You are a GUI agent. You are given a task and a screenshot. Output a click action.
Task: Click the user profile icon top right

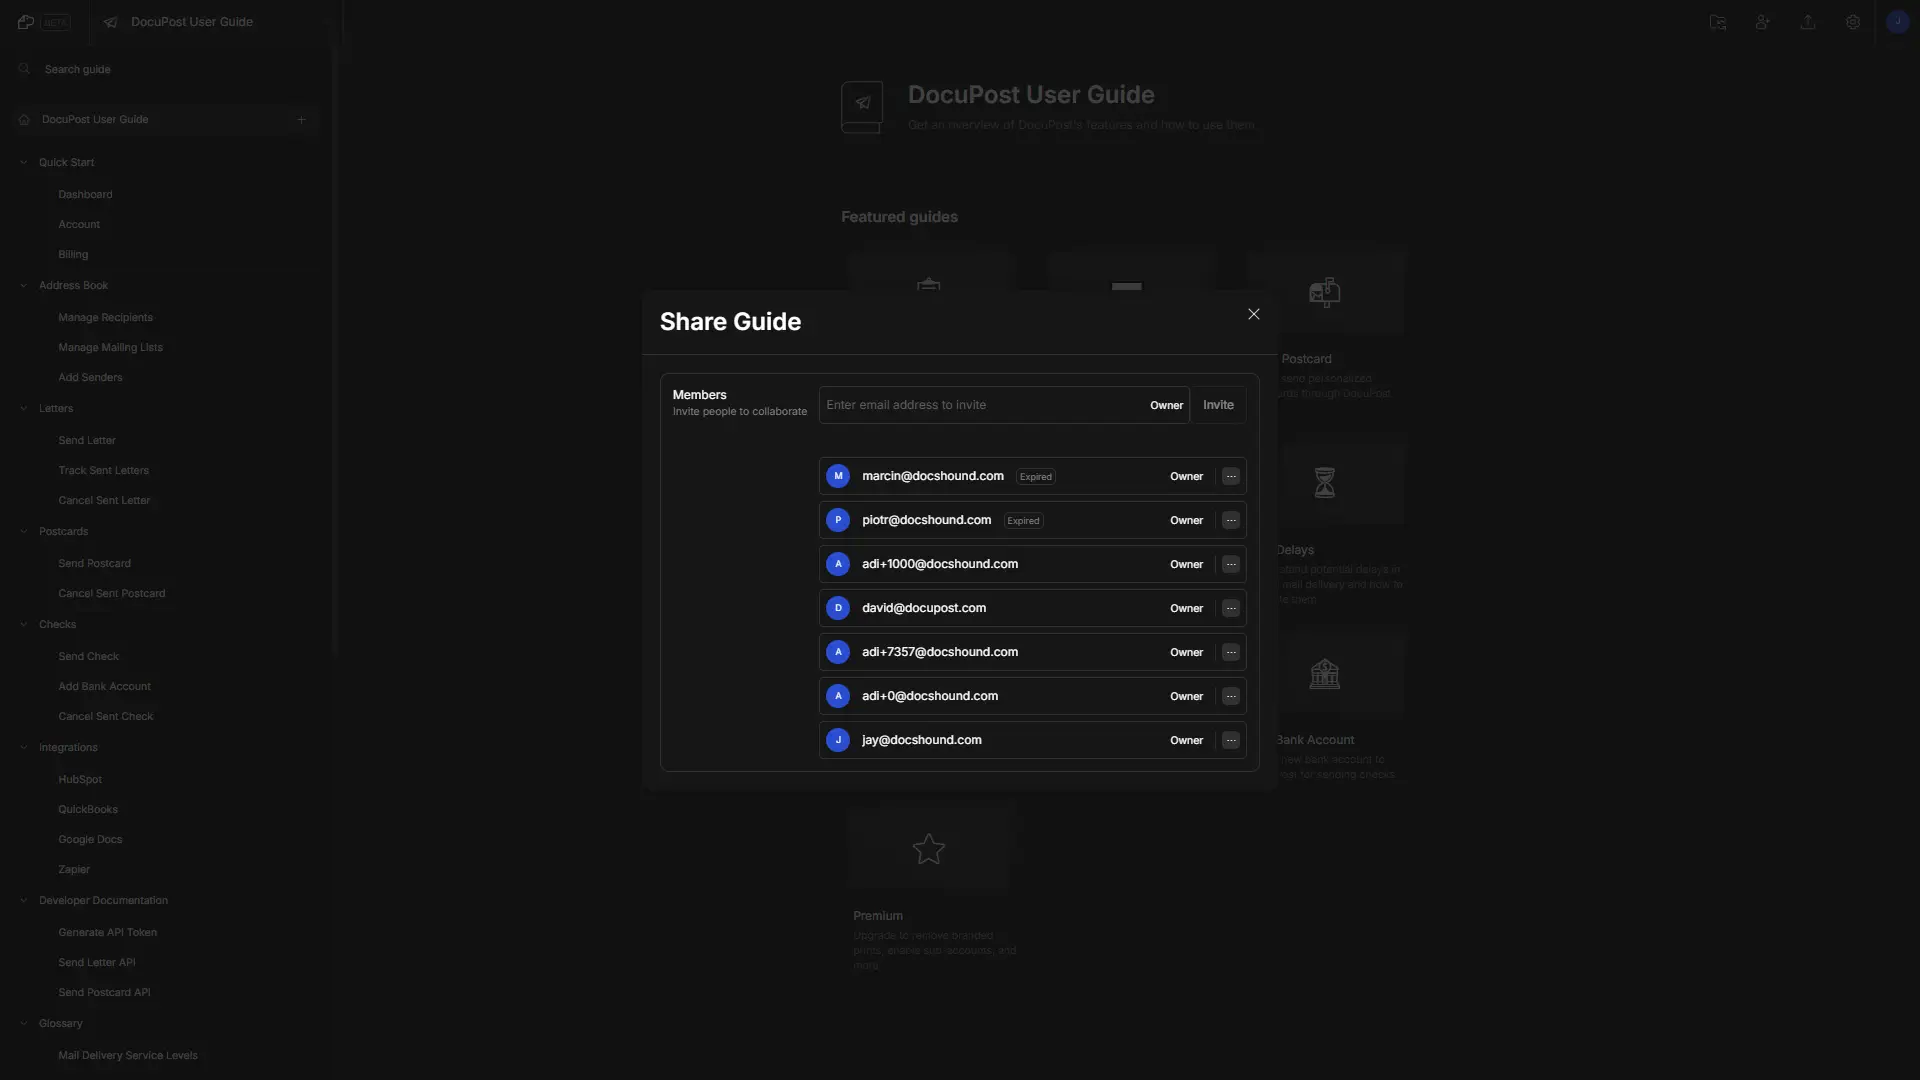[x=1896, y=21]
